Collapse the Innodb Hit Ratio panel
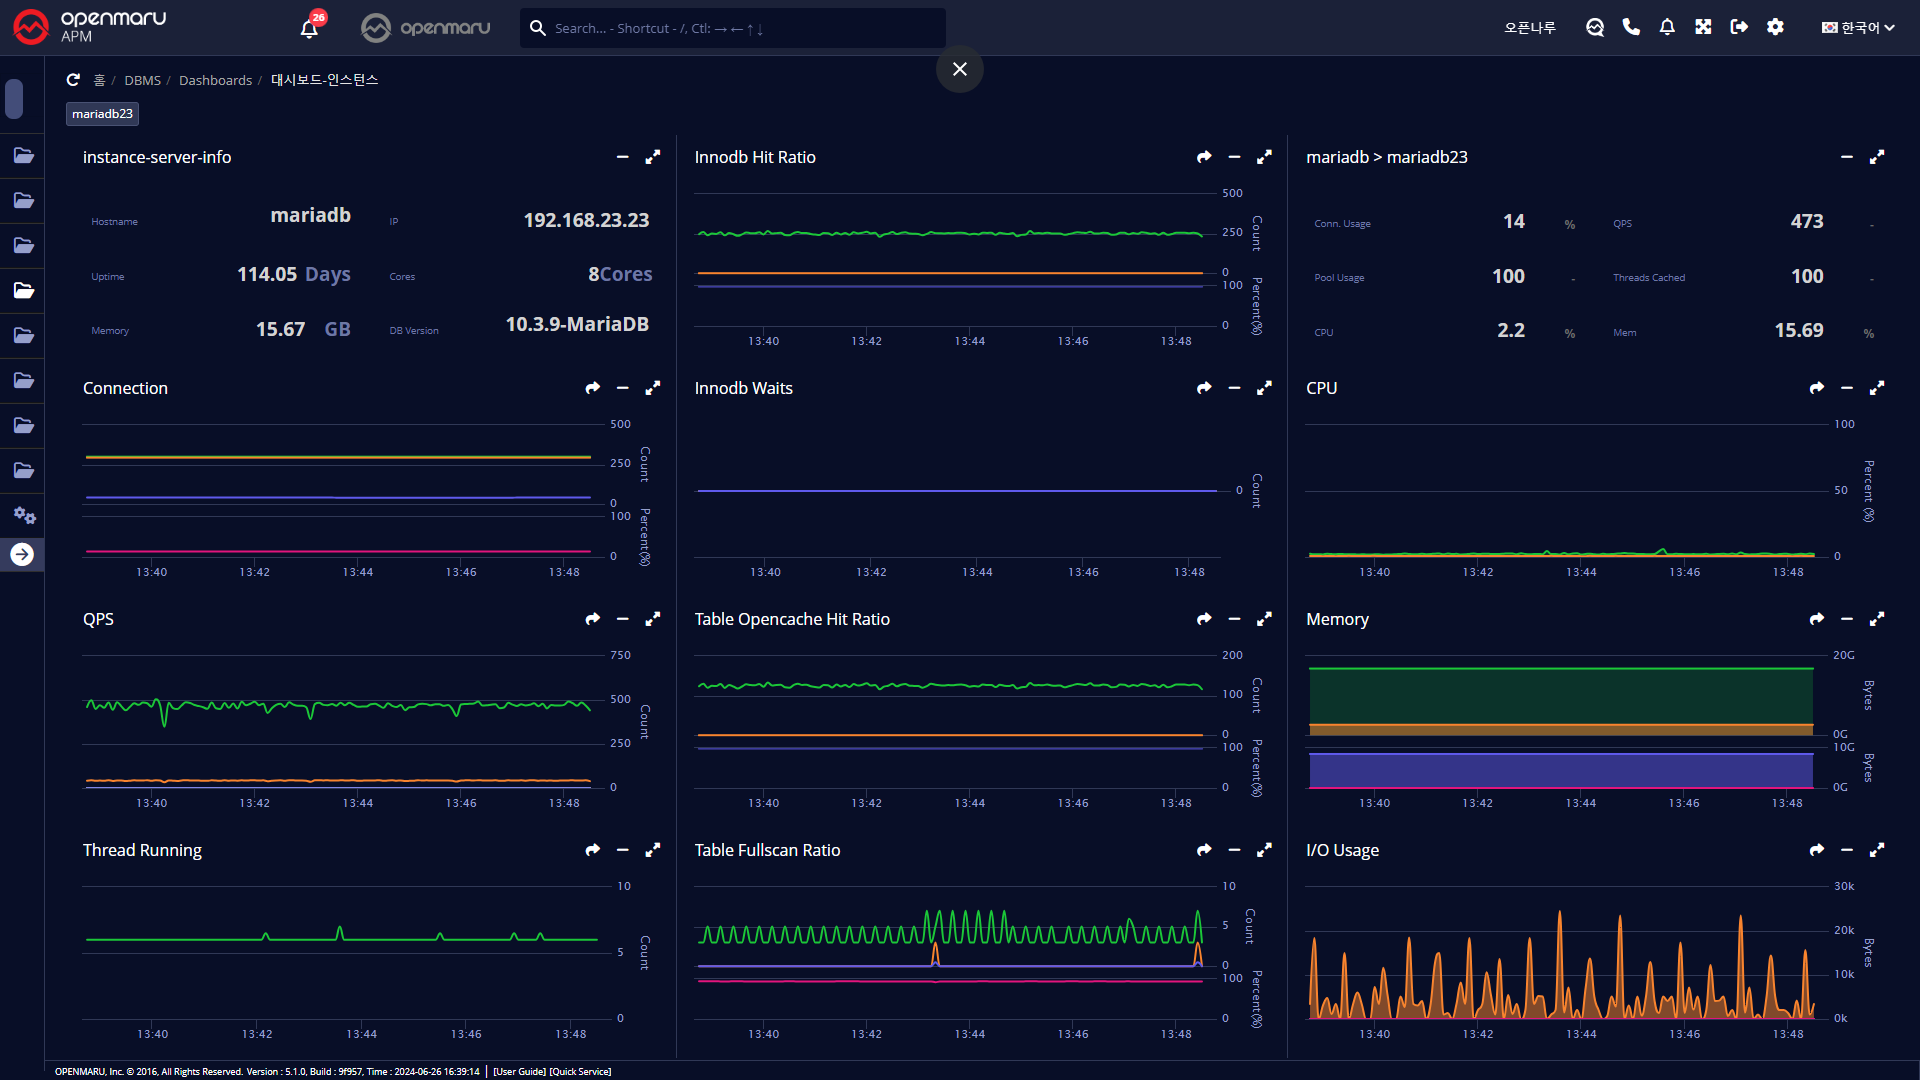1920x1080 pixels. click(1234, 157)
